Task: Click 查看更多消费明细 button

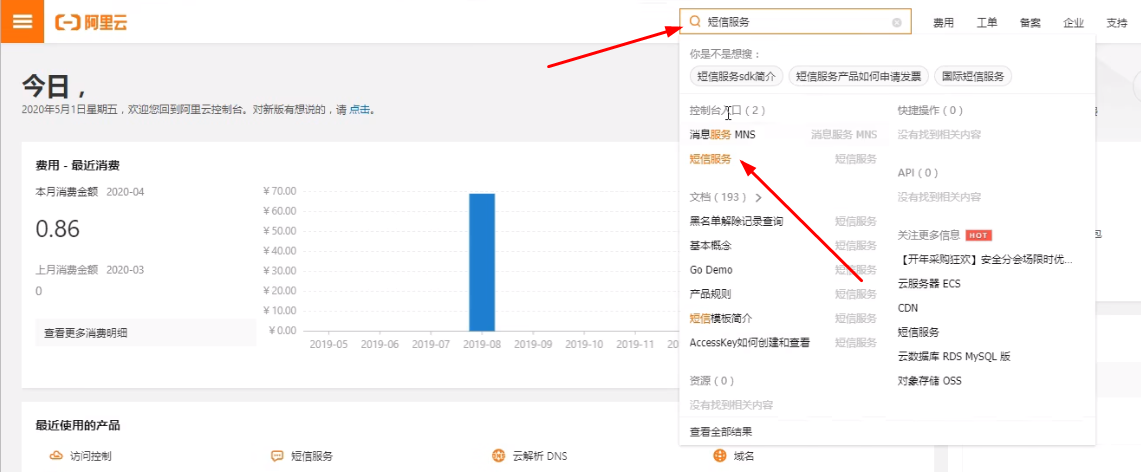Action: 146,332
